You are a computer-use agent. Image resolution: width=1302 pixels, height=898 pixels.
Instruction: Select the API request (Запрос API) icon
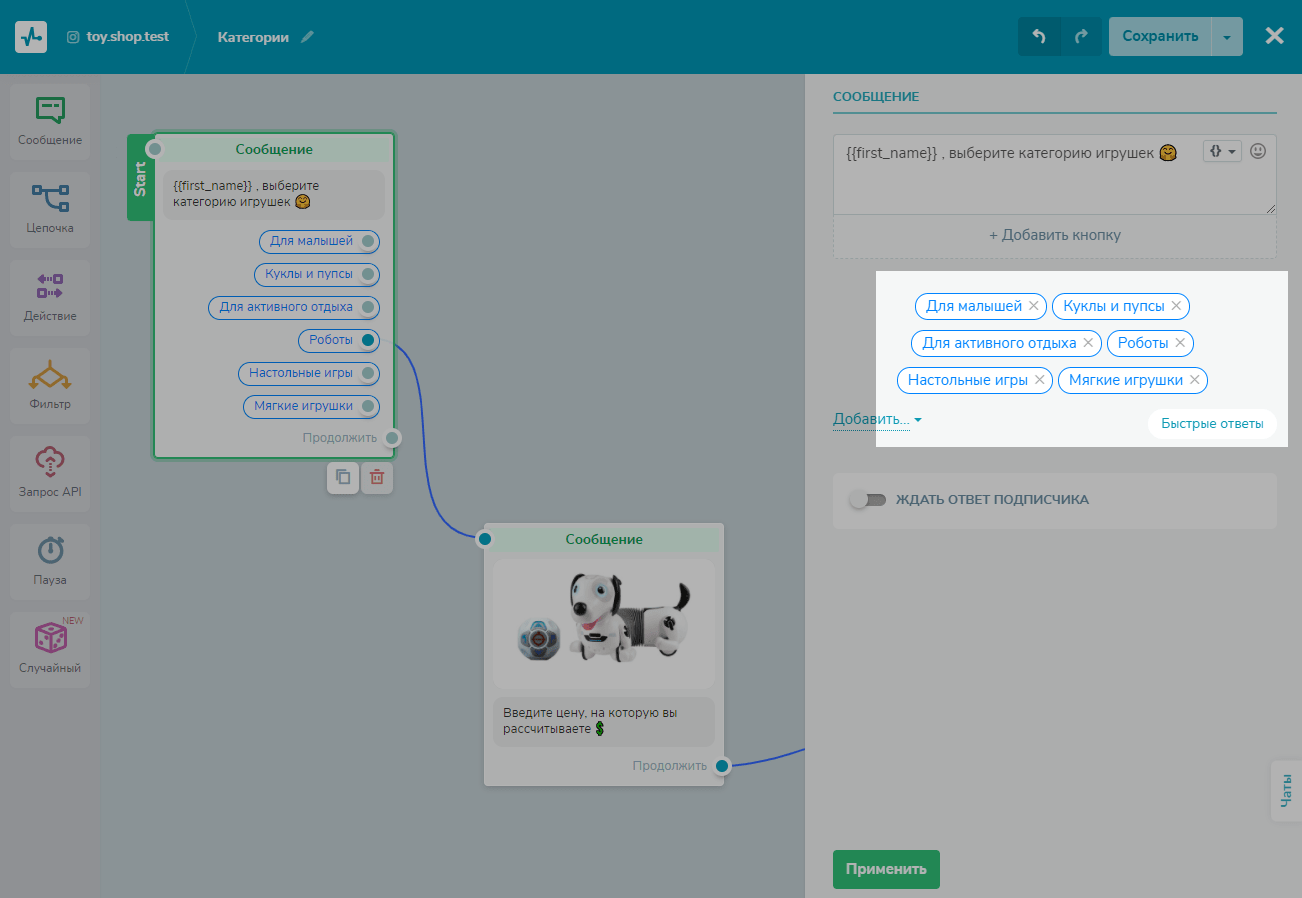[50, 463]
